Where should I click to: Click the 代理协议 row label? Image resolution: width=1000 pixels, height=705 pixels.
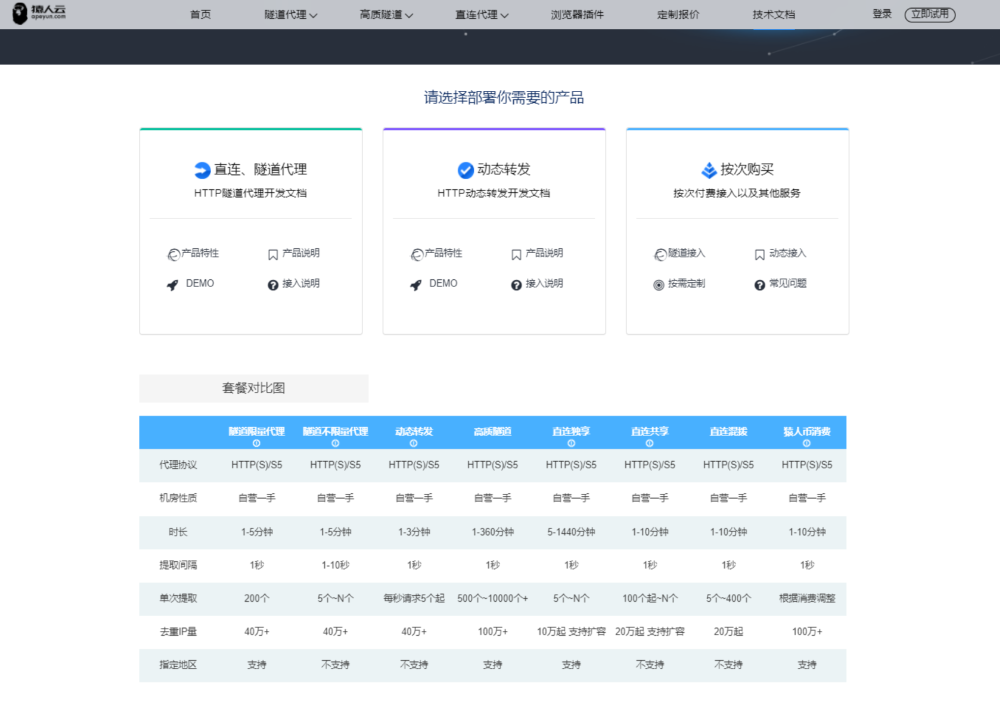tap(178, 465)
